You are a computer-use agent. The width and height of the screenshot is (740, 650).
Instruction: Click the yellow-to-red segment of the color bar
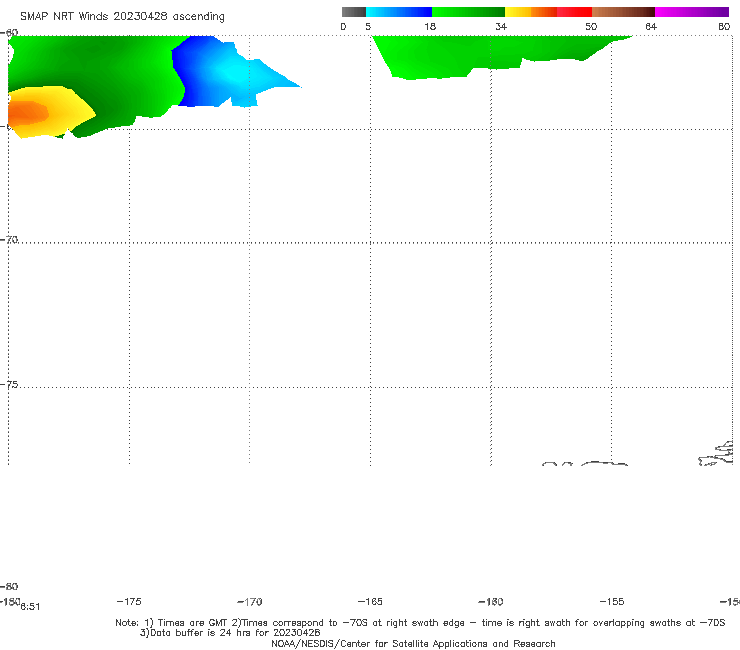pyautogui.click(x=548, y=12)
